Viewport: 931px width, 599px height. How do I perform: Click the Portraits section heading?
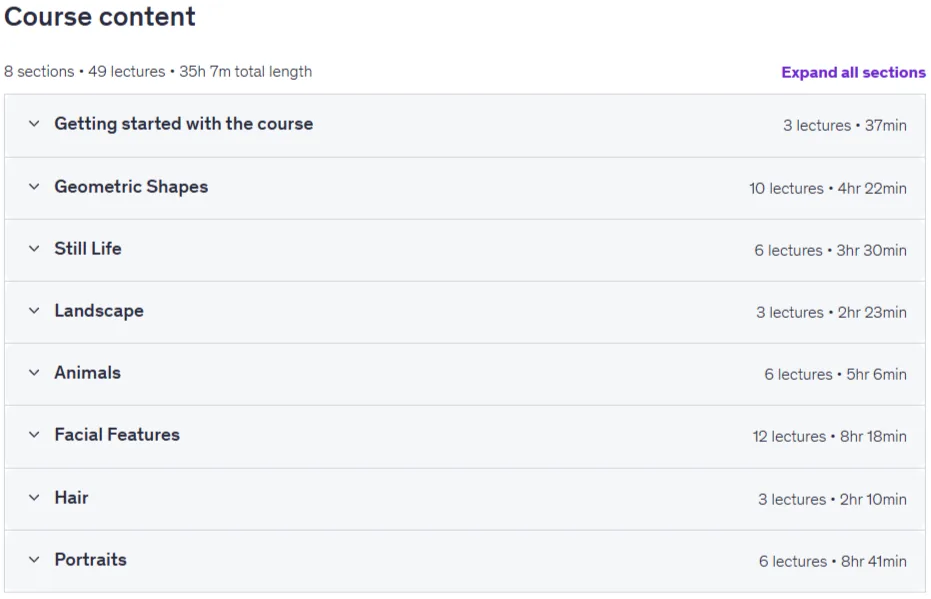click(91, 560)
